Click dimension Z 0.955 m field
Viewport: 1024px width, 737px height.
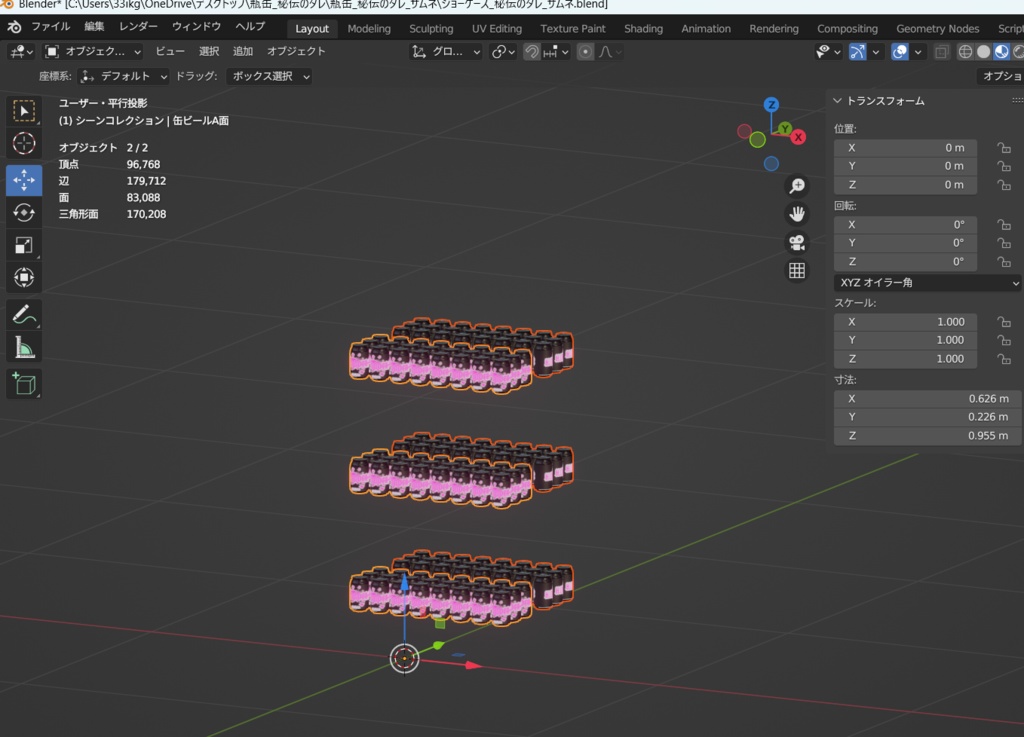click(927, 436)
